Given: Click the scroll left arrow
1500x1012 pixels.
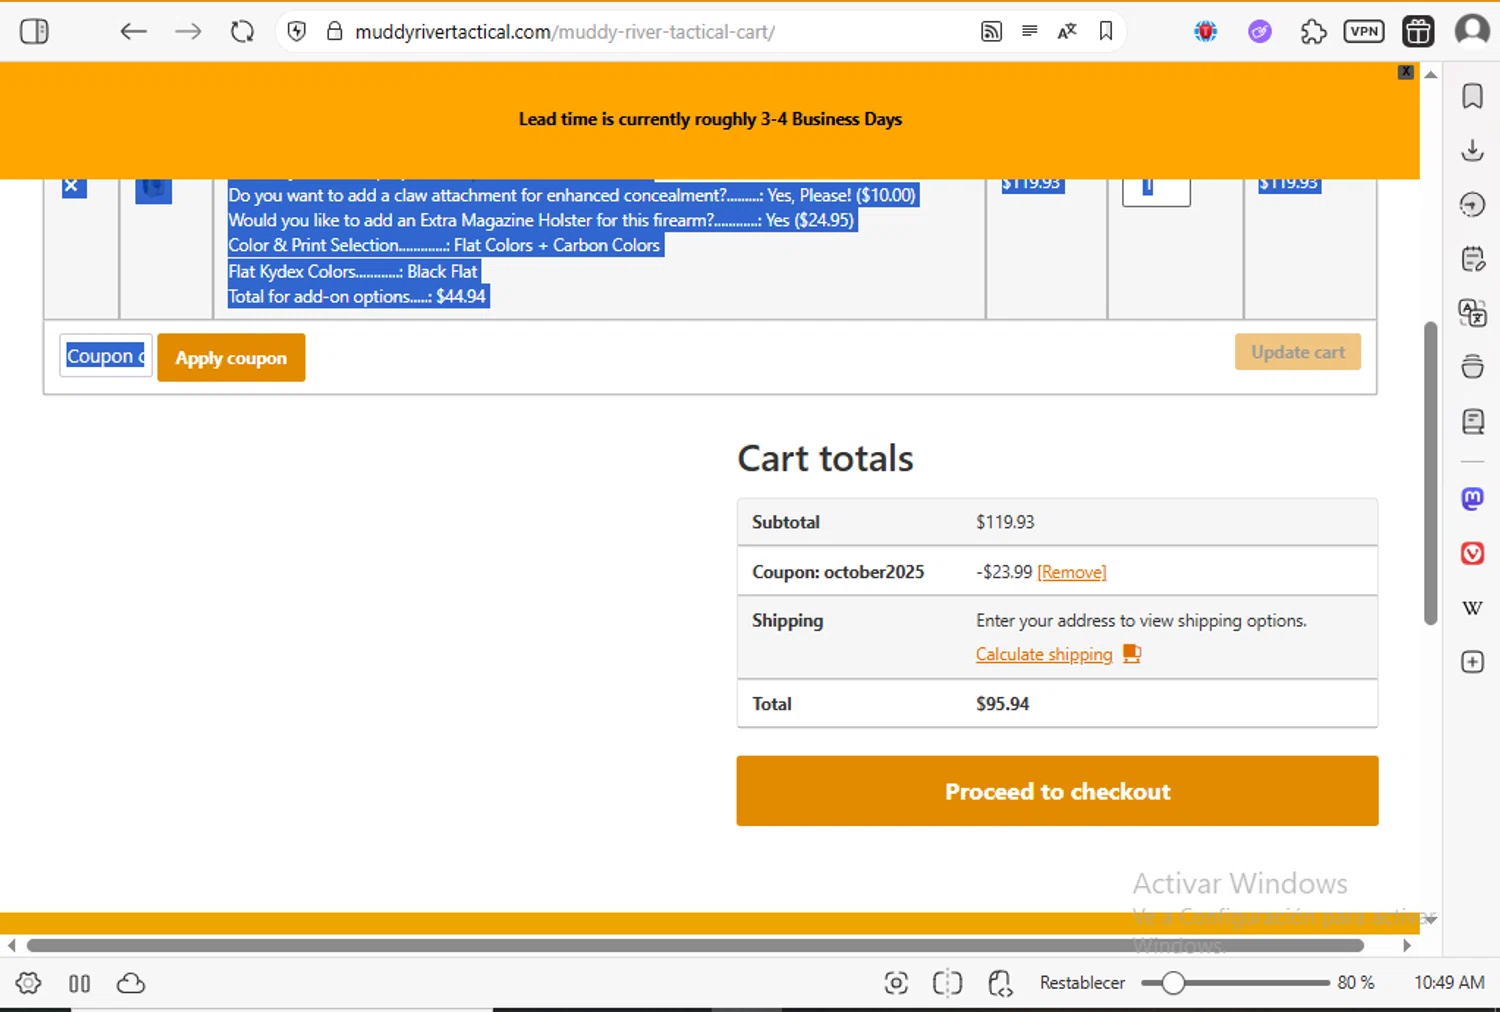Looking at the screenshot, I should pyautogui.click(x=11, y=945).
